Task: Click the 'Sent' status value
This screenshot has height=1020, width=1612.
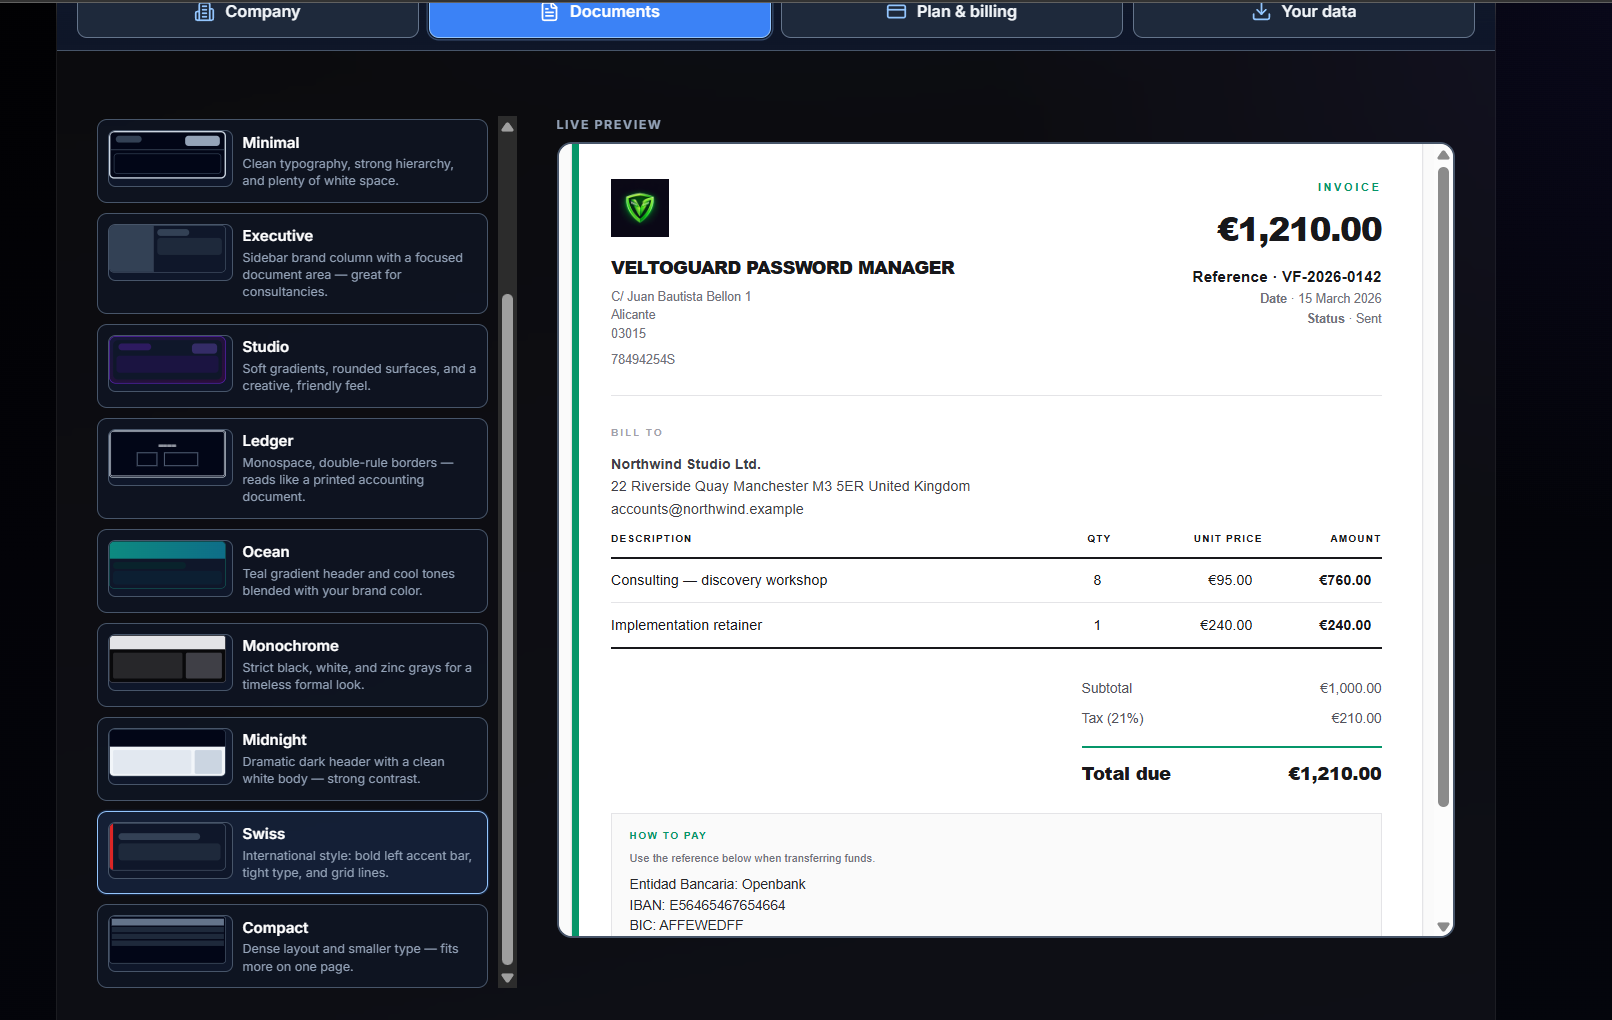Action: [1369, 319]
